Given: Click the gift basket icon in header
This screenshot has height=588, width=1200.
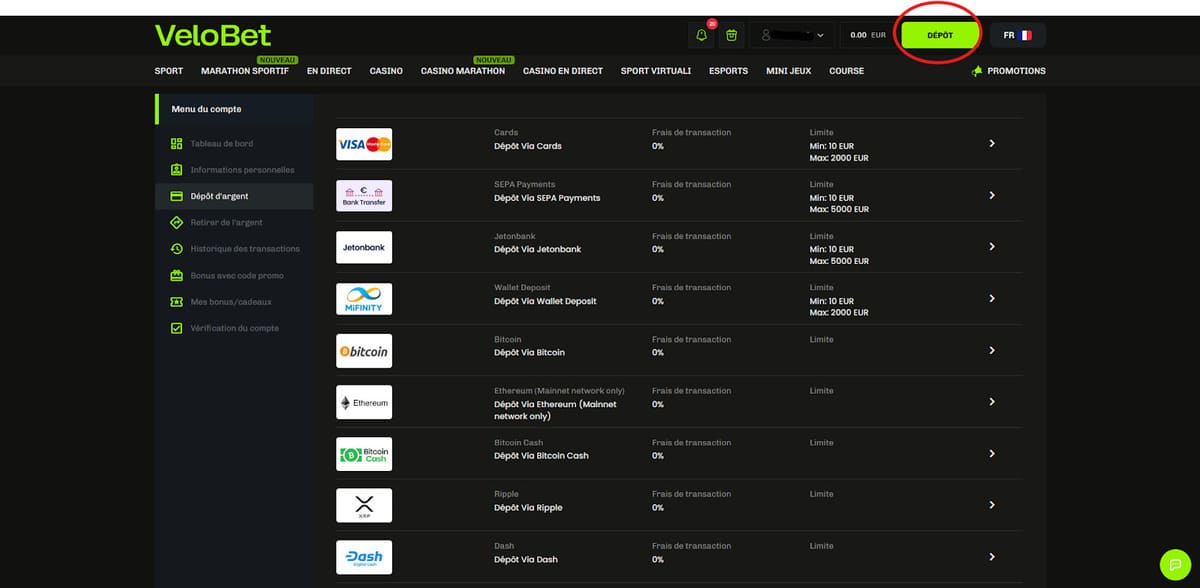Looking at the screenshot, I should coord(731,36).
